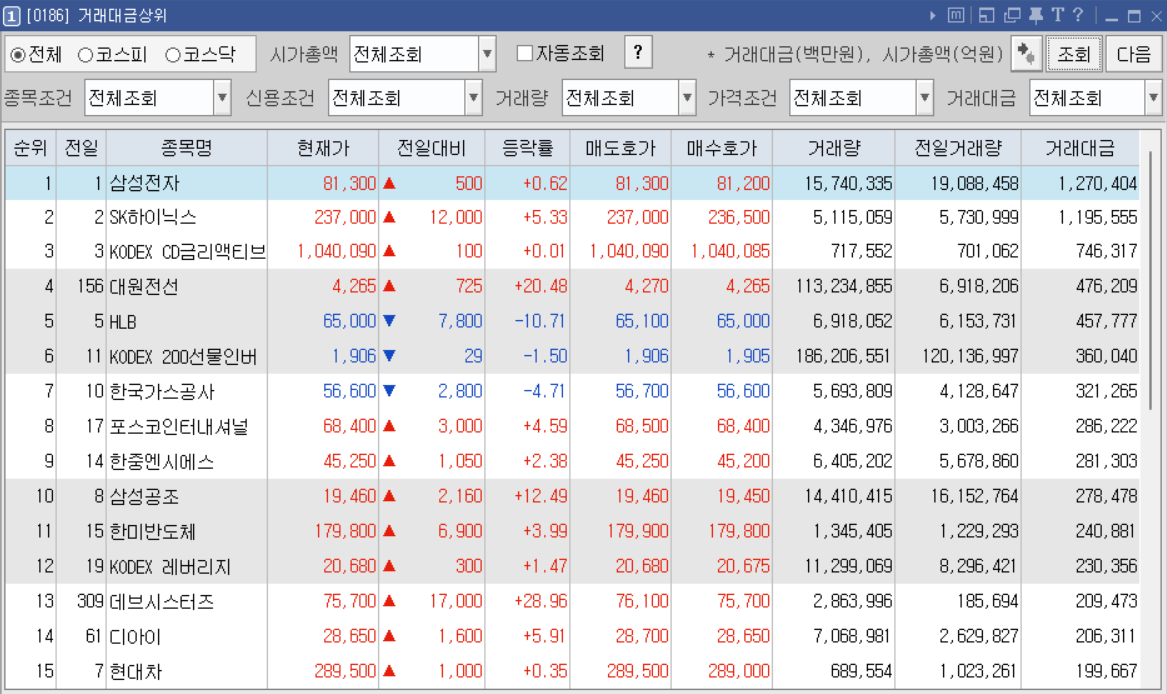Click HLB change rate -10.71
1167x694 pixels.
click(x=540, y=322)
